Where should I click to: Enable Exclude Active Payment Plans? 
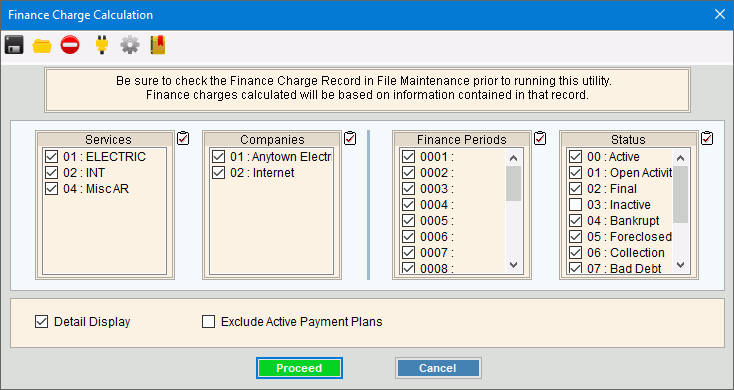(208, 322)
